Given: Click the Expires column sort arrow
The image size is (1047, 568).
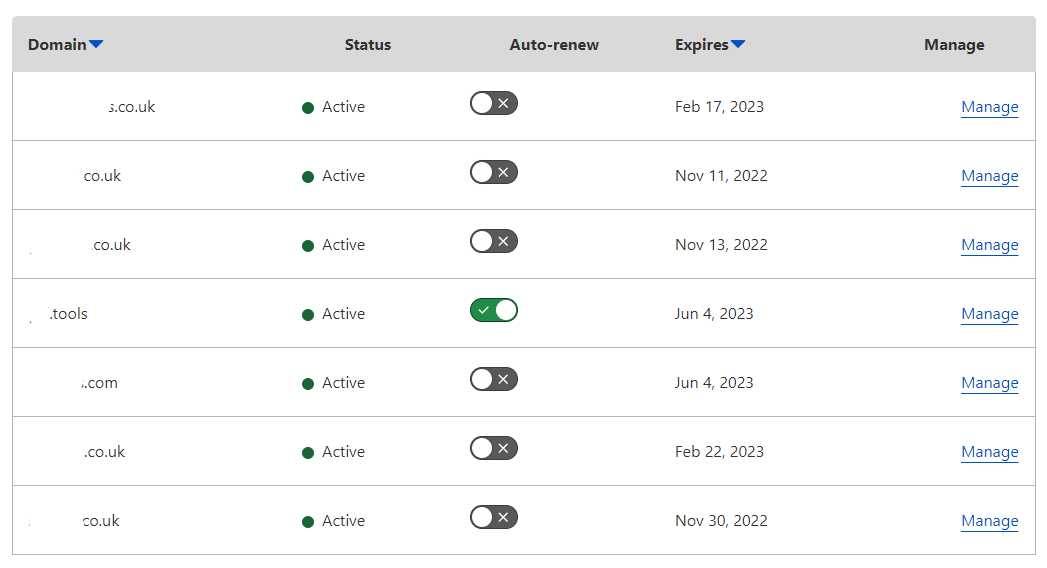Looking at the screenshot, I should tap(738, 44).
